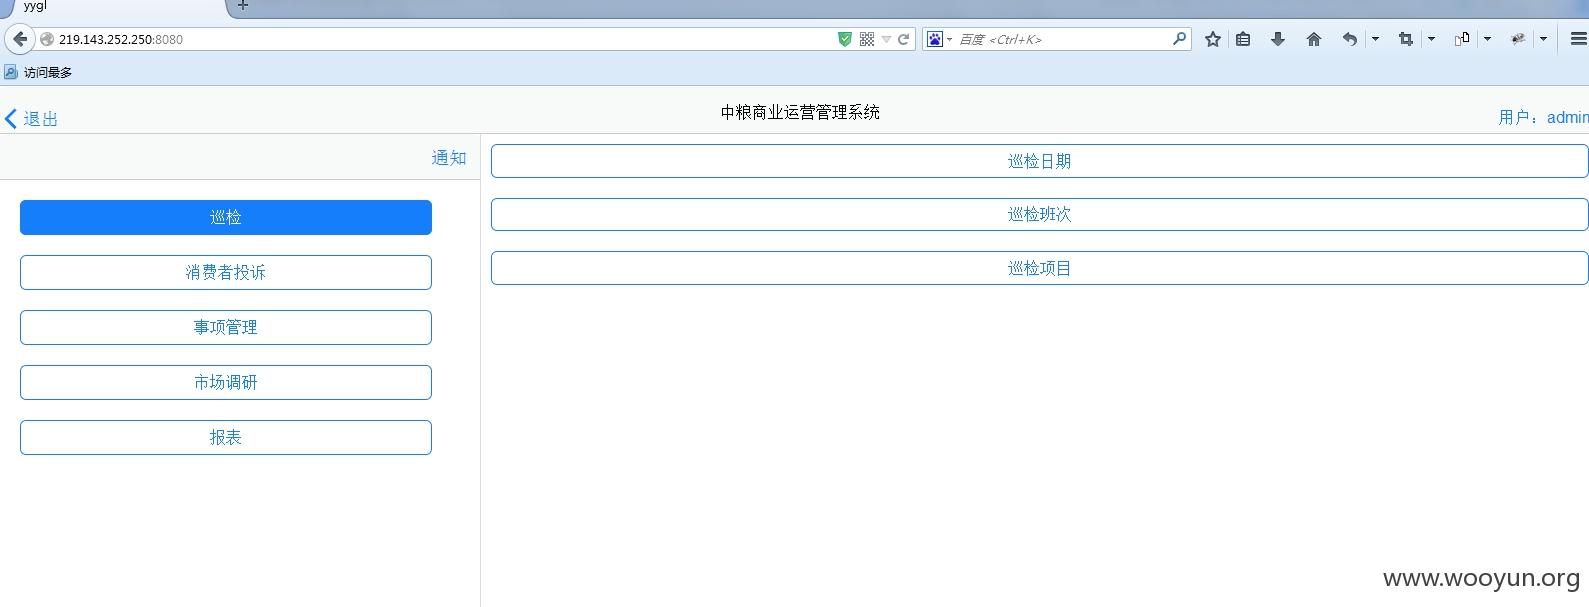Click the blue back chevron beside 退出
The height and width of the screenshot is (607, 1589).
pos(11,119)
